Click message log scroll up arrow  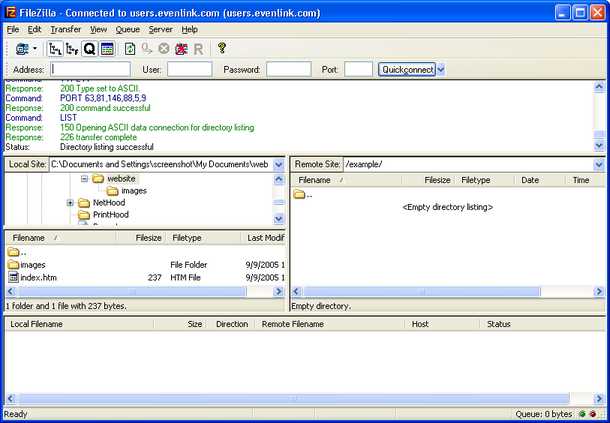(599, 87)
